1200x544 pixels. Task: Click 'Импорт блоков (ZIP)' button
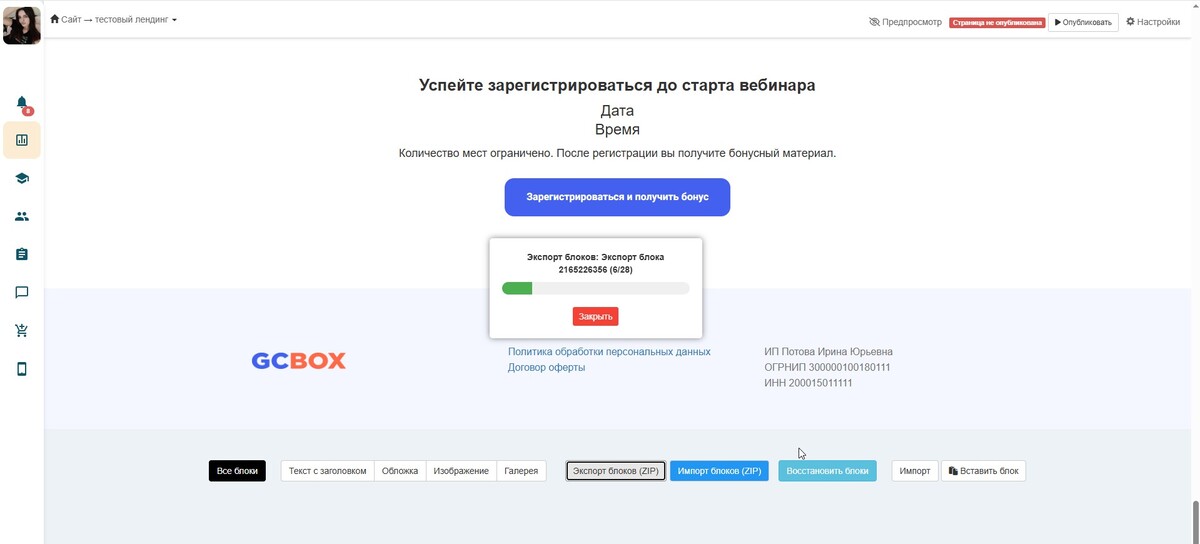coord(719,471)
